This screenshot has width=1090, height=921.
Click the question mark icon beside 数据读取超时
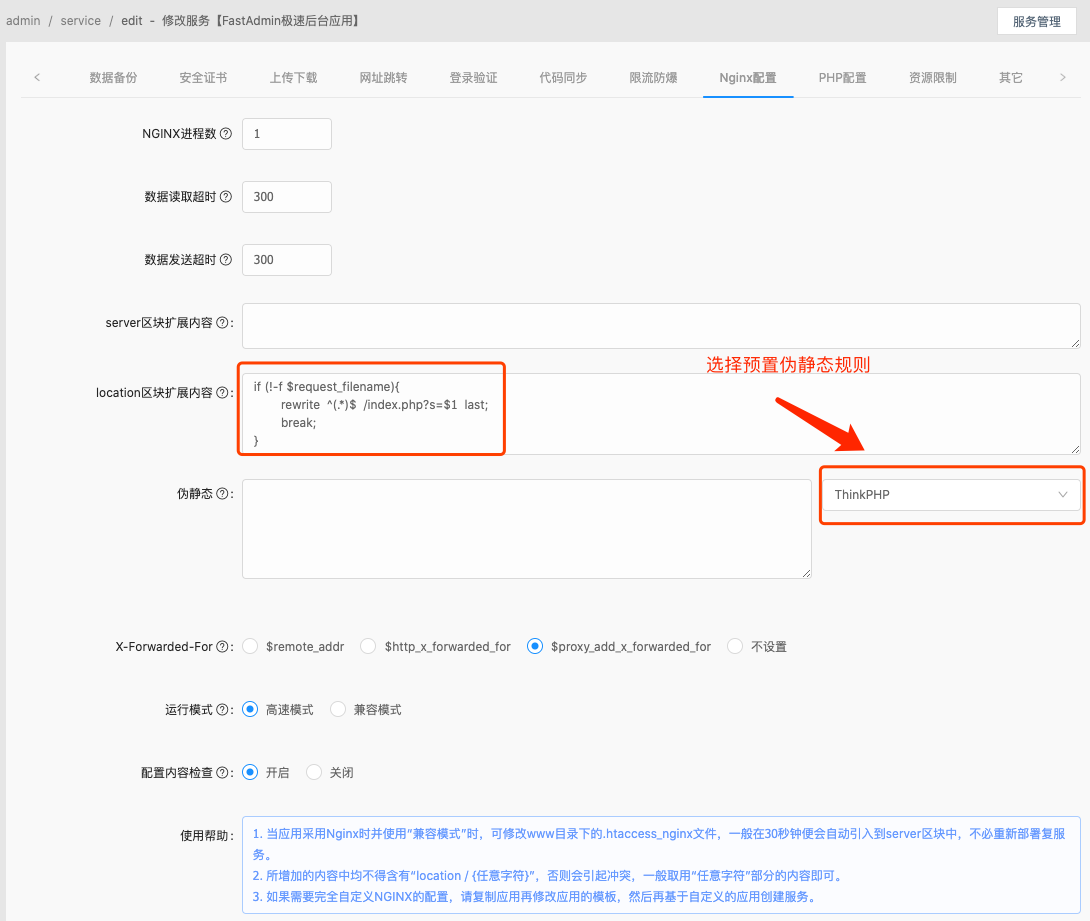[x=224, y=196]
